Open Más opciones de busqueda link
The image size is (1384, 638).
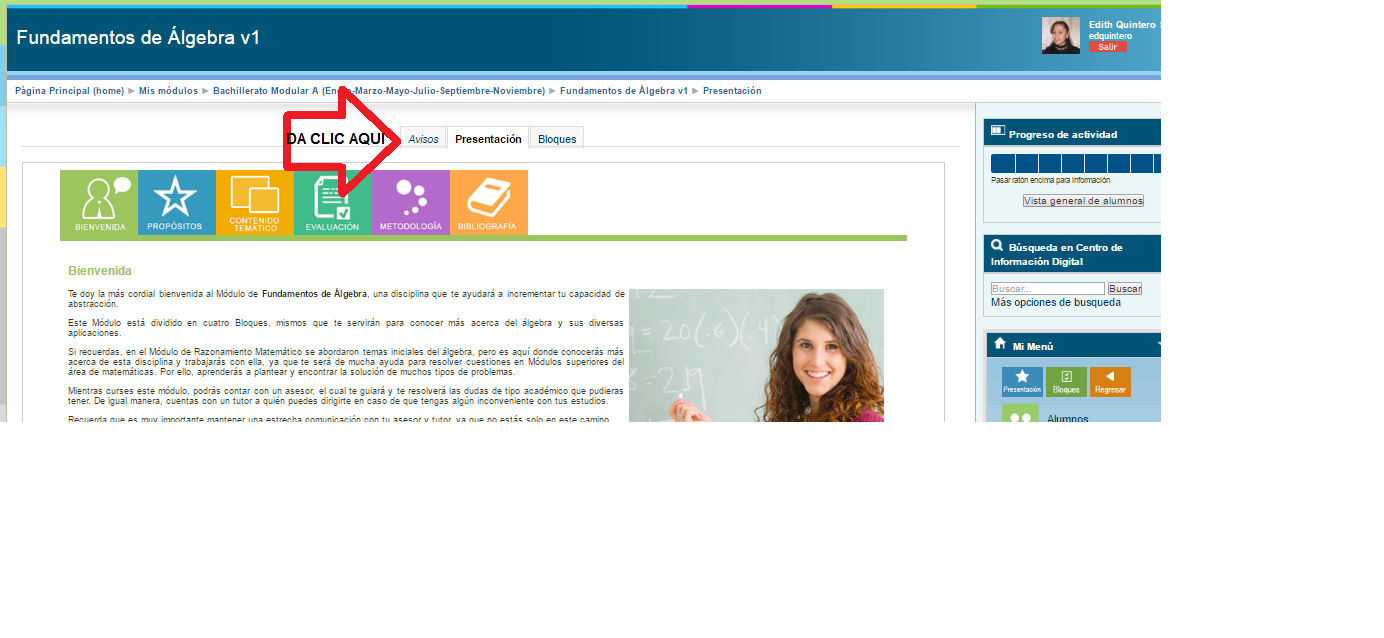[1056, 303]
